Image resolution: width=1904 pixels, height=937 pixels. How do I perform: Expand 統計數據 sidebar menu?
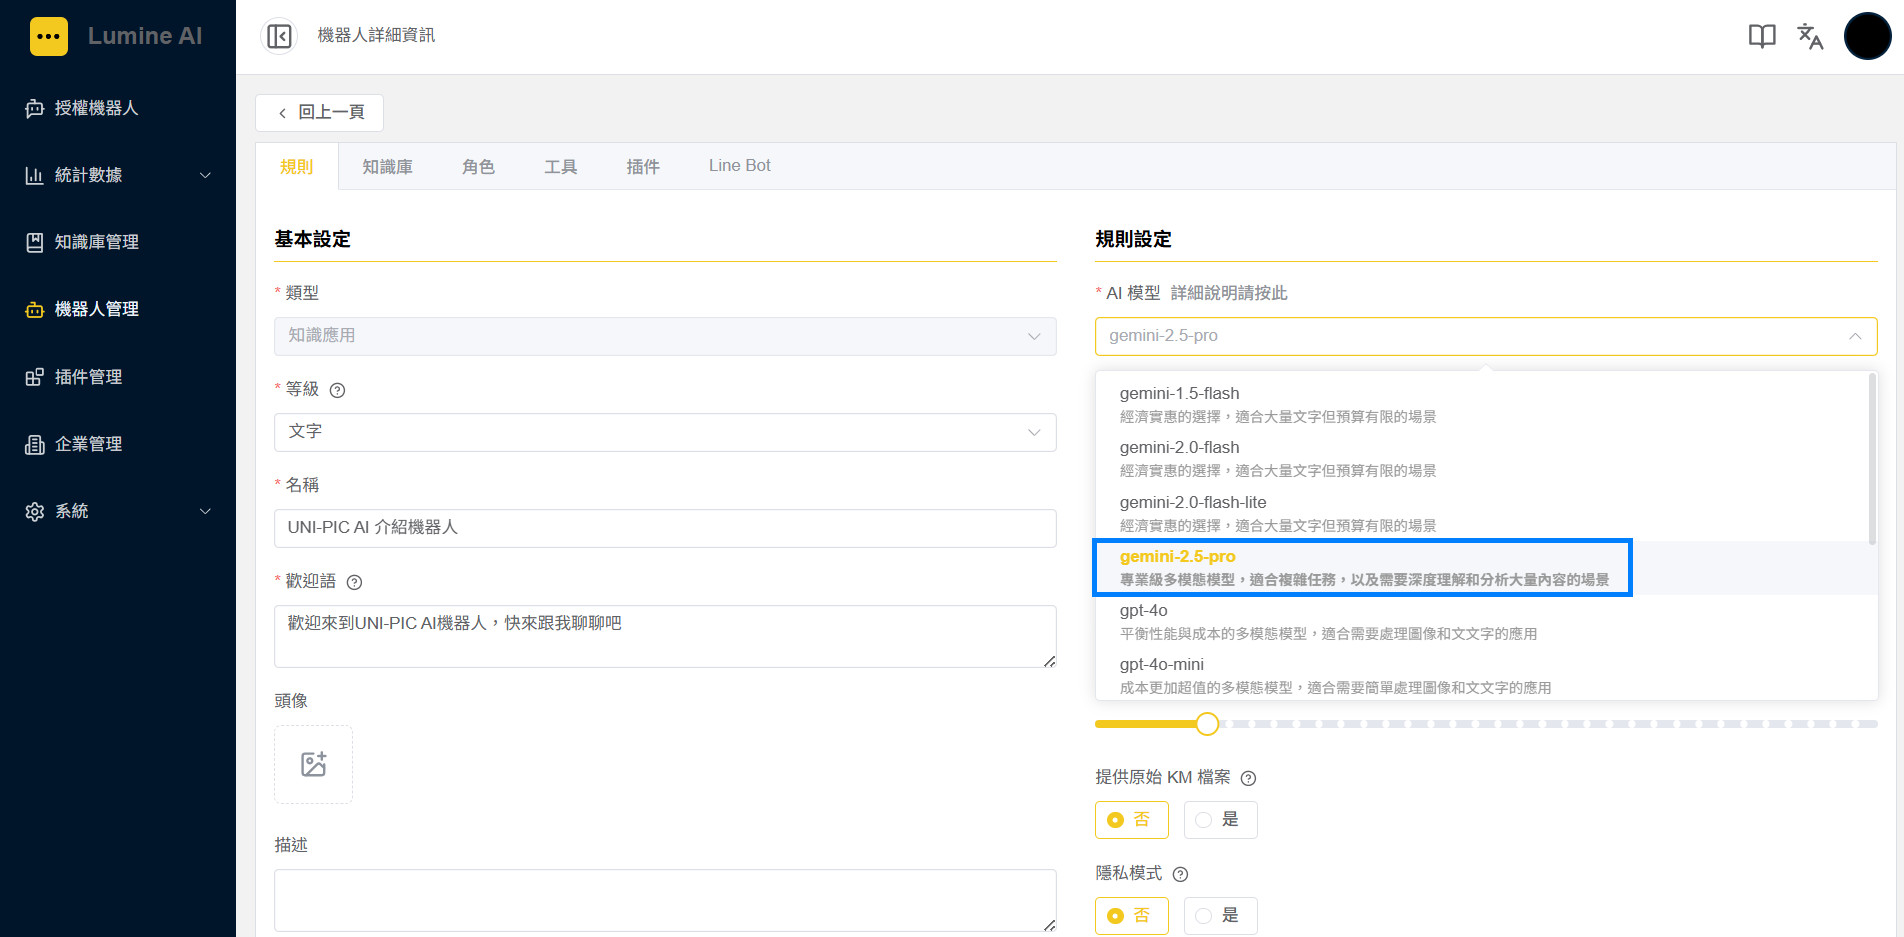click(118, 175)
